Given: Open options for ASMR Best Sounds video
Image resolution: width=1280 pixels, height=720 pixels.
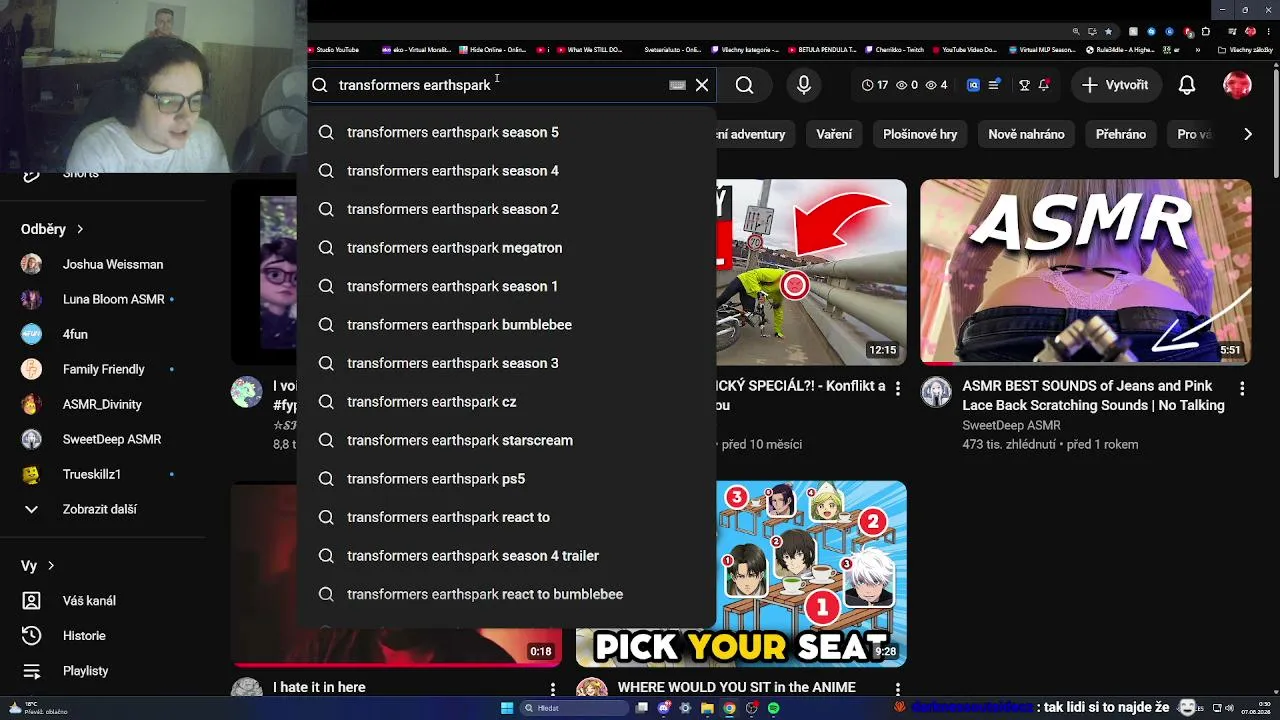Looking at the screenshot, I should 1242,388.
